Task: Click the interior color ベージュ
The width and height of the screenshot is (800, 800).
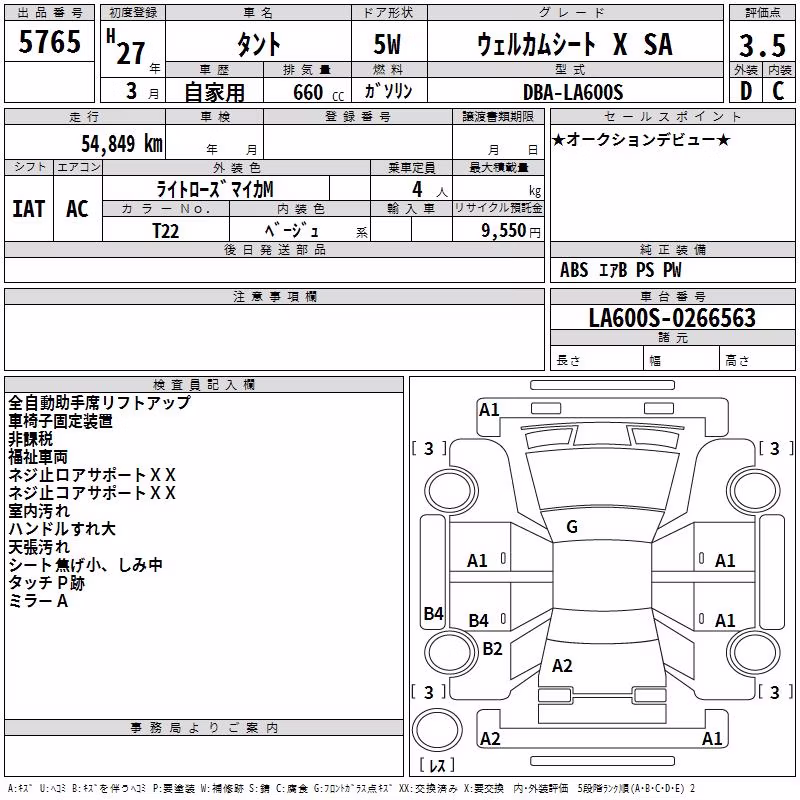Action: click(x=291, y=231)
